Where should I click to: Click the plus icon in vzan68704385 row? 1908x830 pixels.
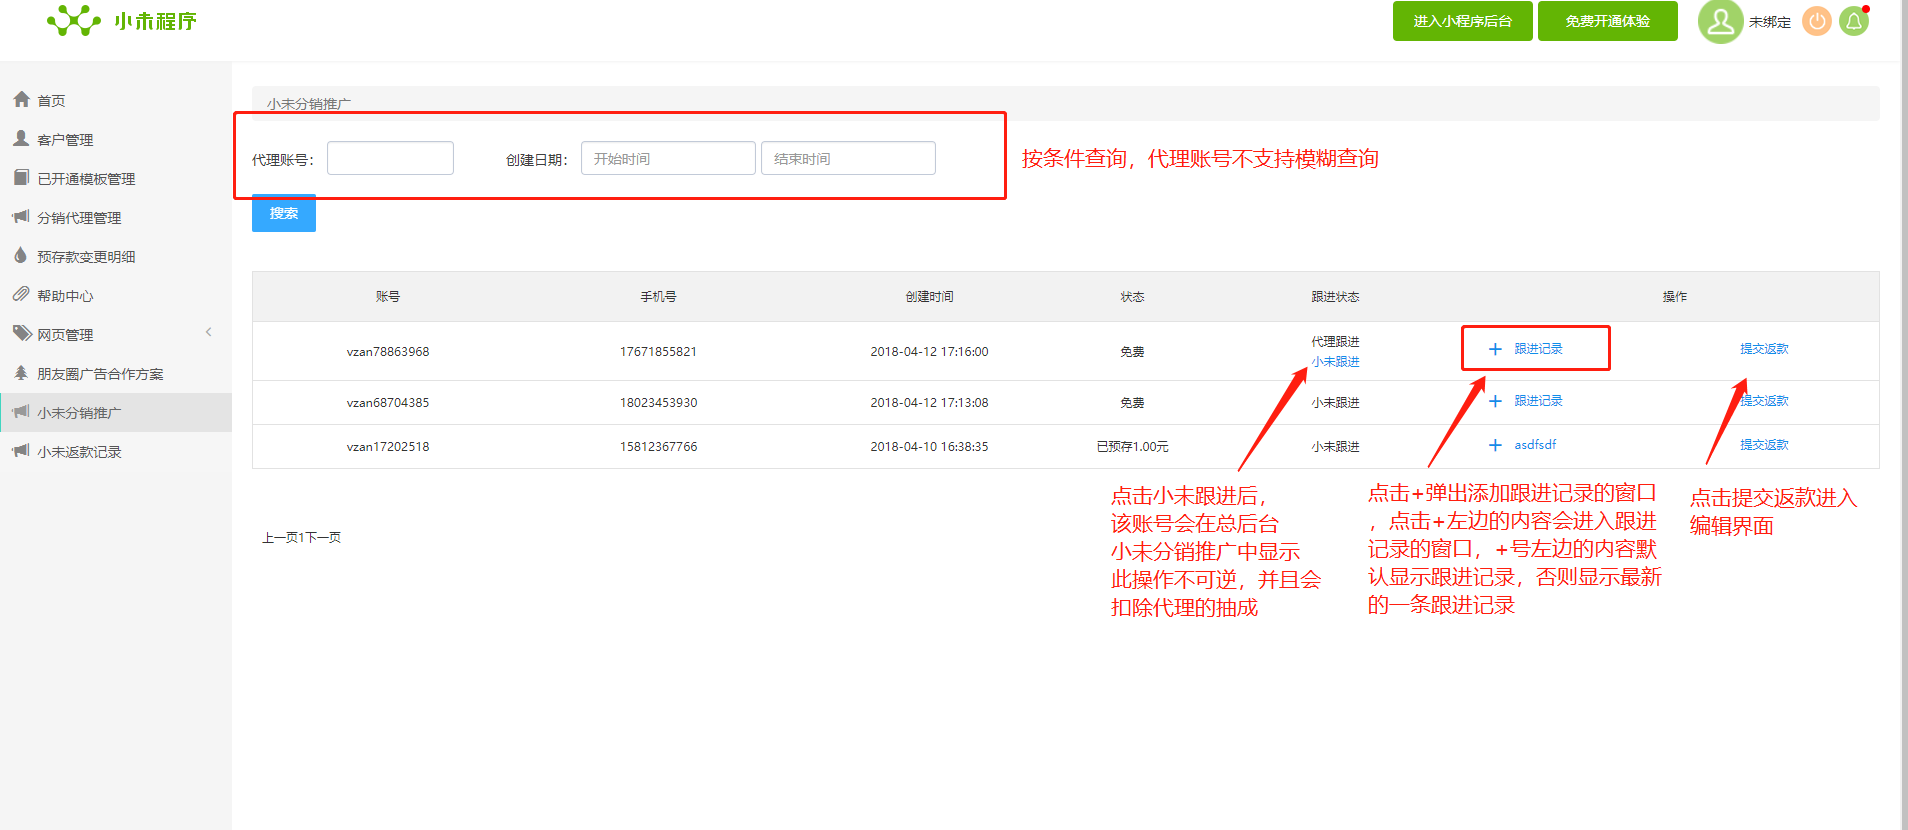click(1495, 401)
